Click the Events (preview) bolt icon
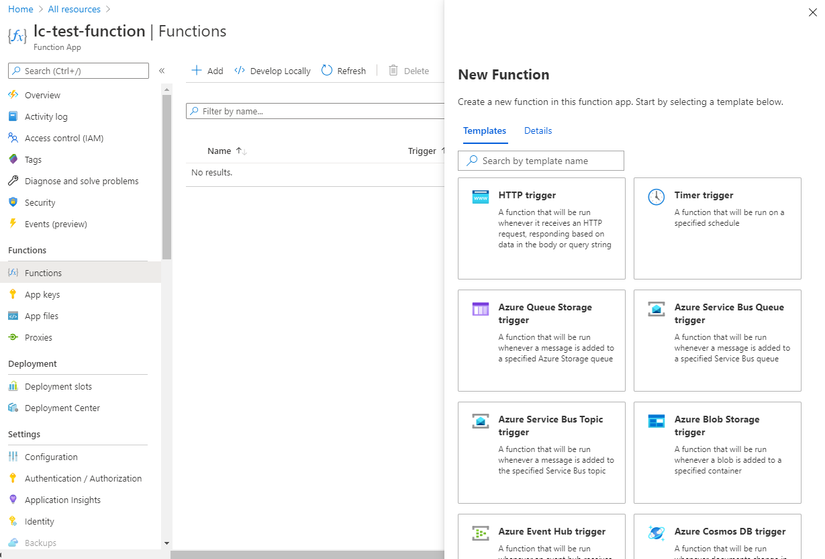Screen dimensions: 825x559 pyautogui.click(x=13, y=223)
